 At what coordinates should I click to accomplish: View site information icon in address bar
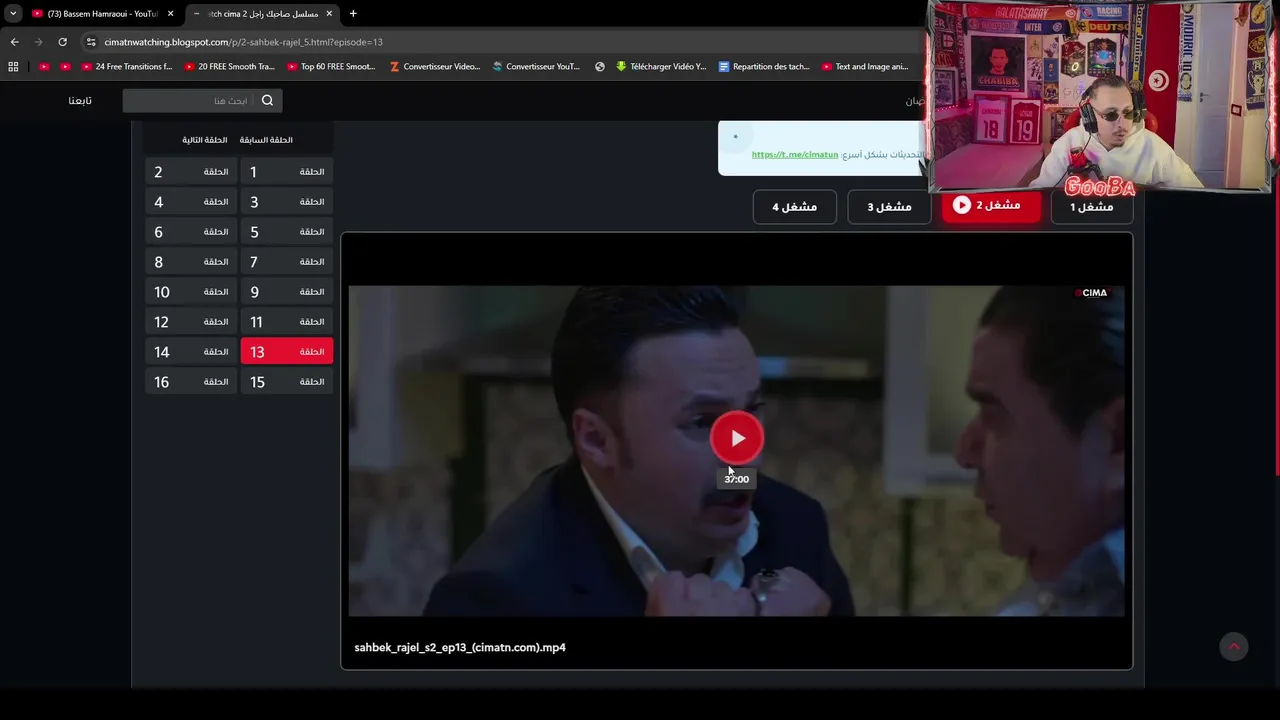tap(91, 42)
